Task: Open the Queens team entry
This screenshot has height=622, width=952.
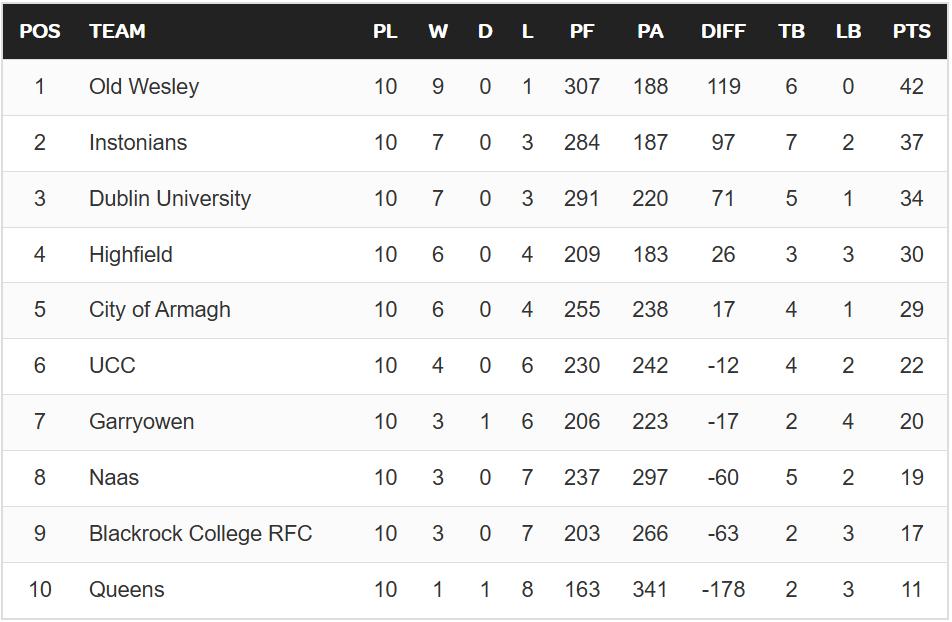Action: 127,590
